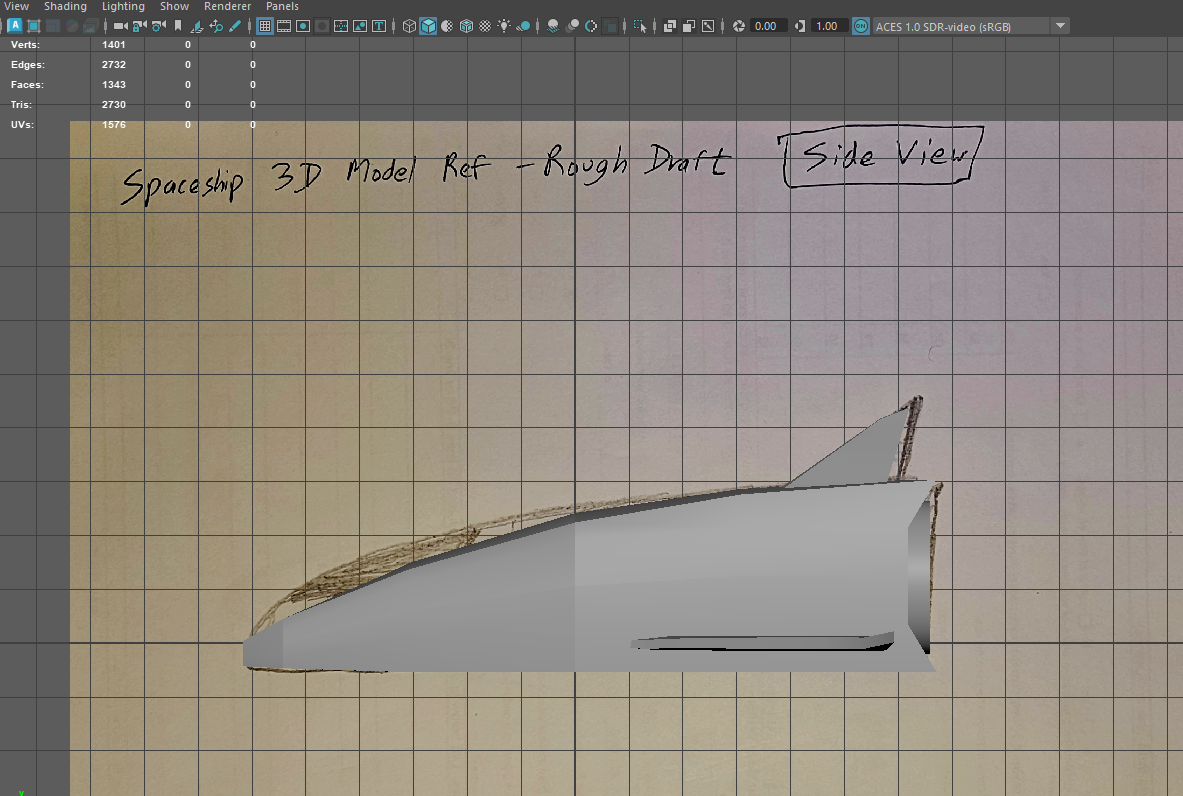
Task: Click the Lock Camera icon
Action: tap(140, 26)
